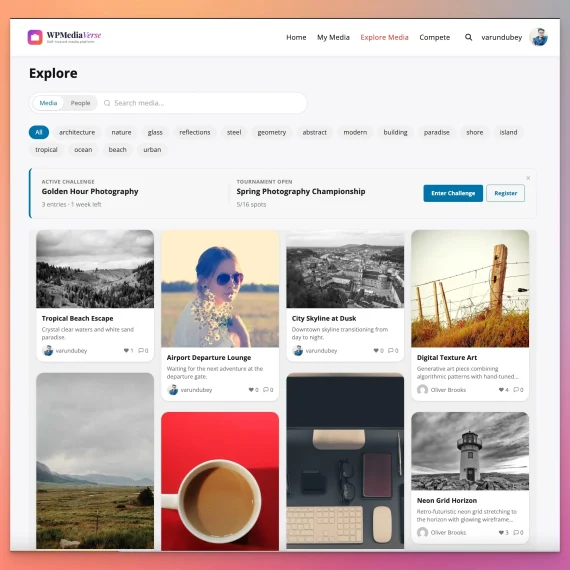Open comments on Neon Grid Horizon

click(x=516, y=532)
